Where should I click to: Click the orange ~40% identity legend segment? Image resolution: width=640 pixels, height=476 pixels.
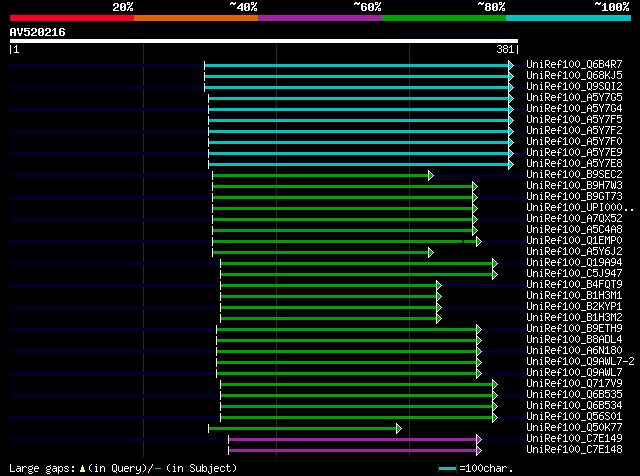point(196,18)
